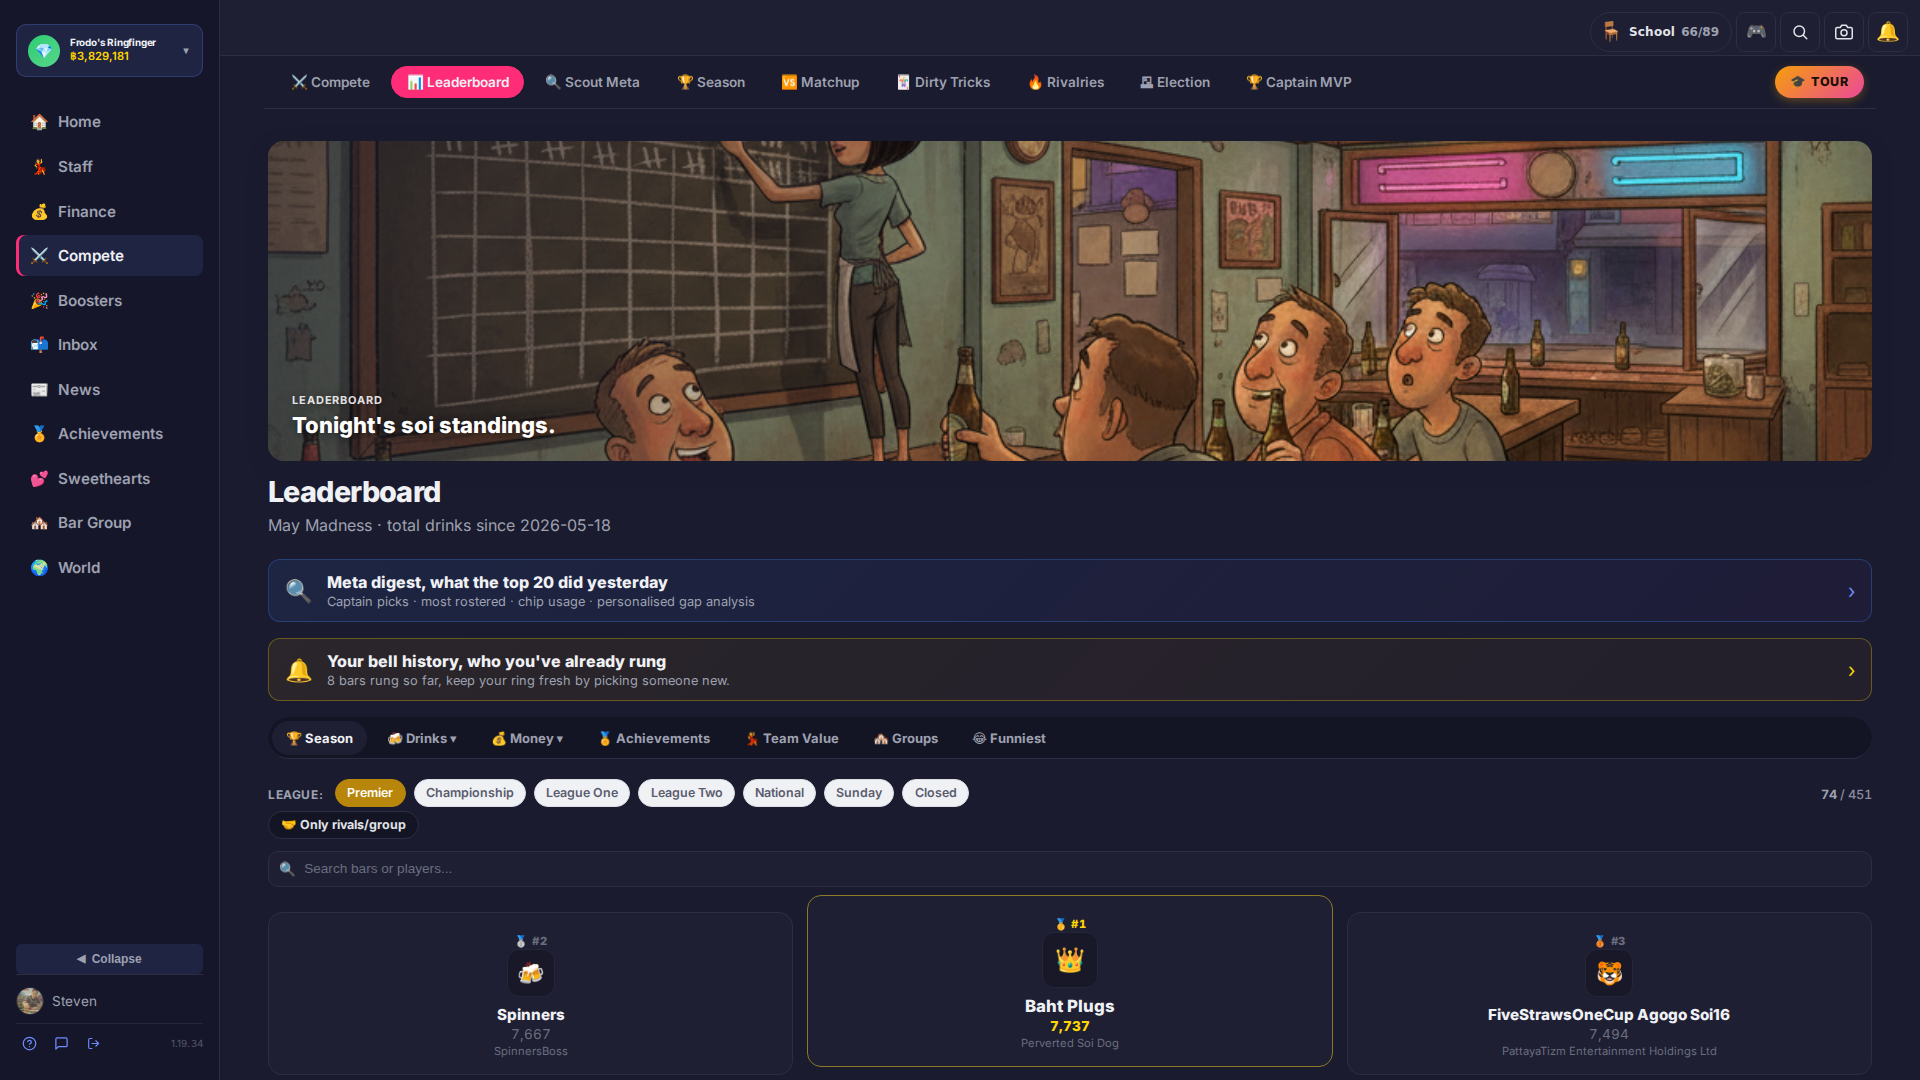The width and height of the screenshot is (1920, 1080).
Task: Select the Groups ranking tab
Action: (x=906, y=739)
